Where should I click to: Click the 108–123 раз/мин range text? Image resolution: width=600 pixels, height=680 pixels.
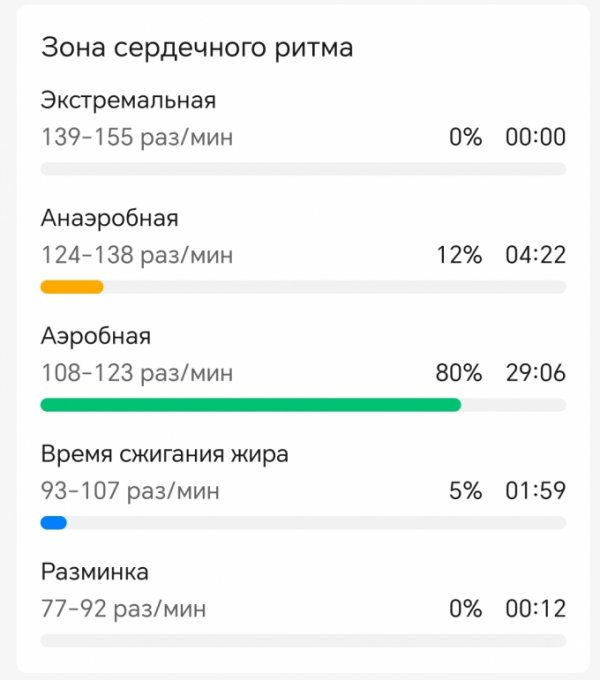pos(137,373)
